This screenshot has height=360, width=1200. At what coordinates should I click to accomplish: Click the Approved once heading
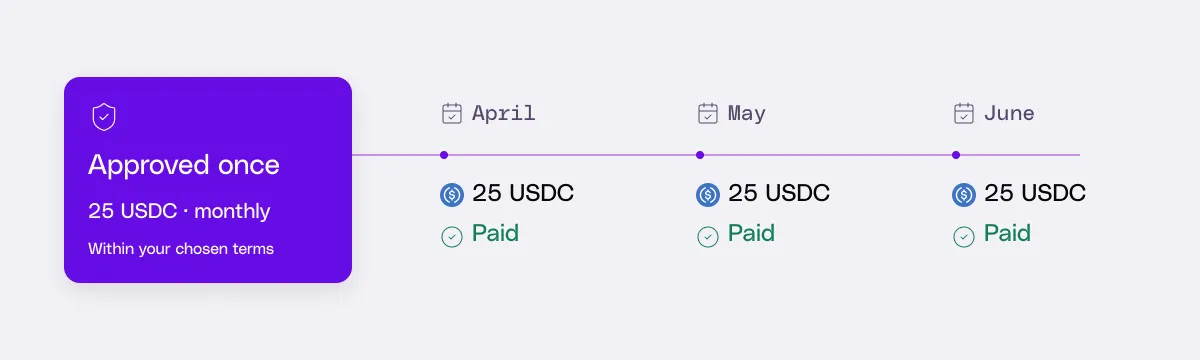tap(184, 165)
